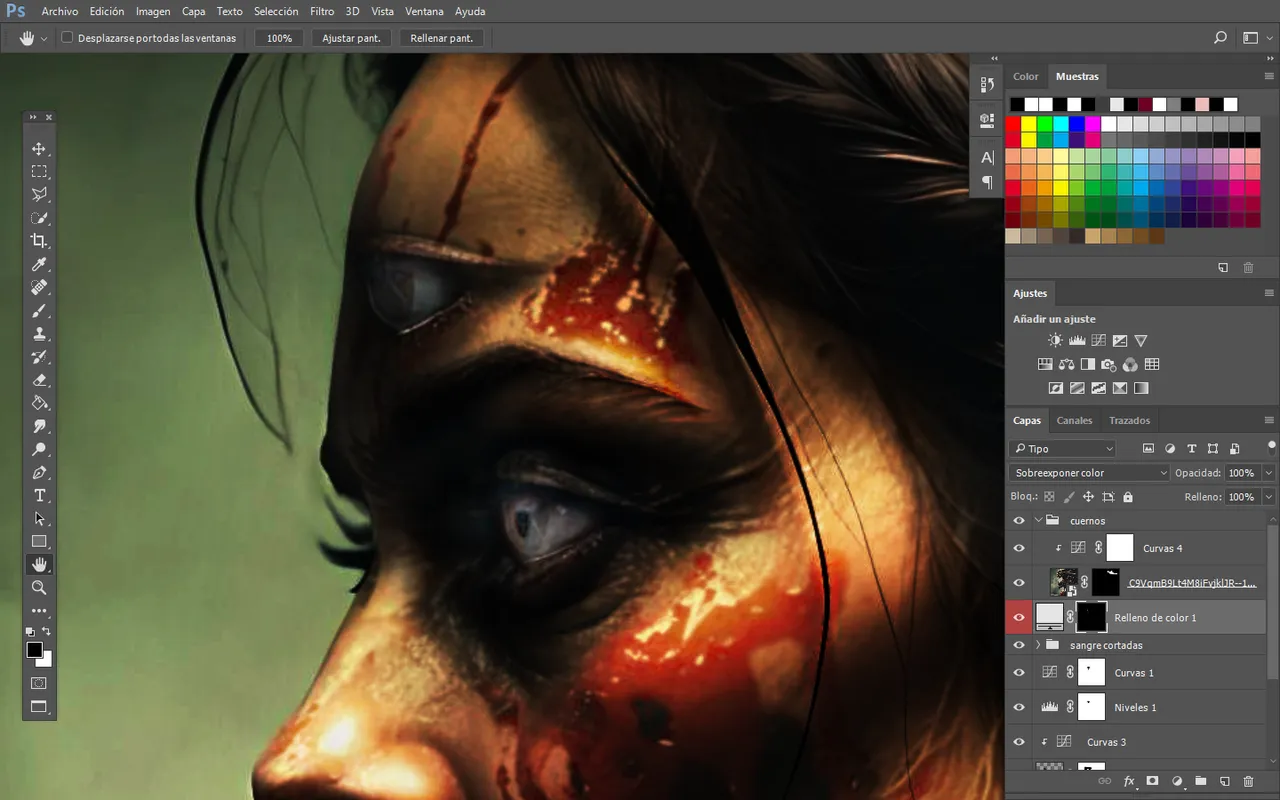
Task: Select the Healing Brush tool
Action: click(39, 288)
